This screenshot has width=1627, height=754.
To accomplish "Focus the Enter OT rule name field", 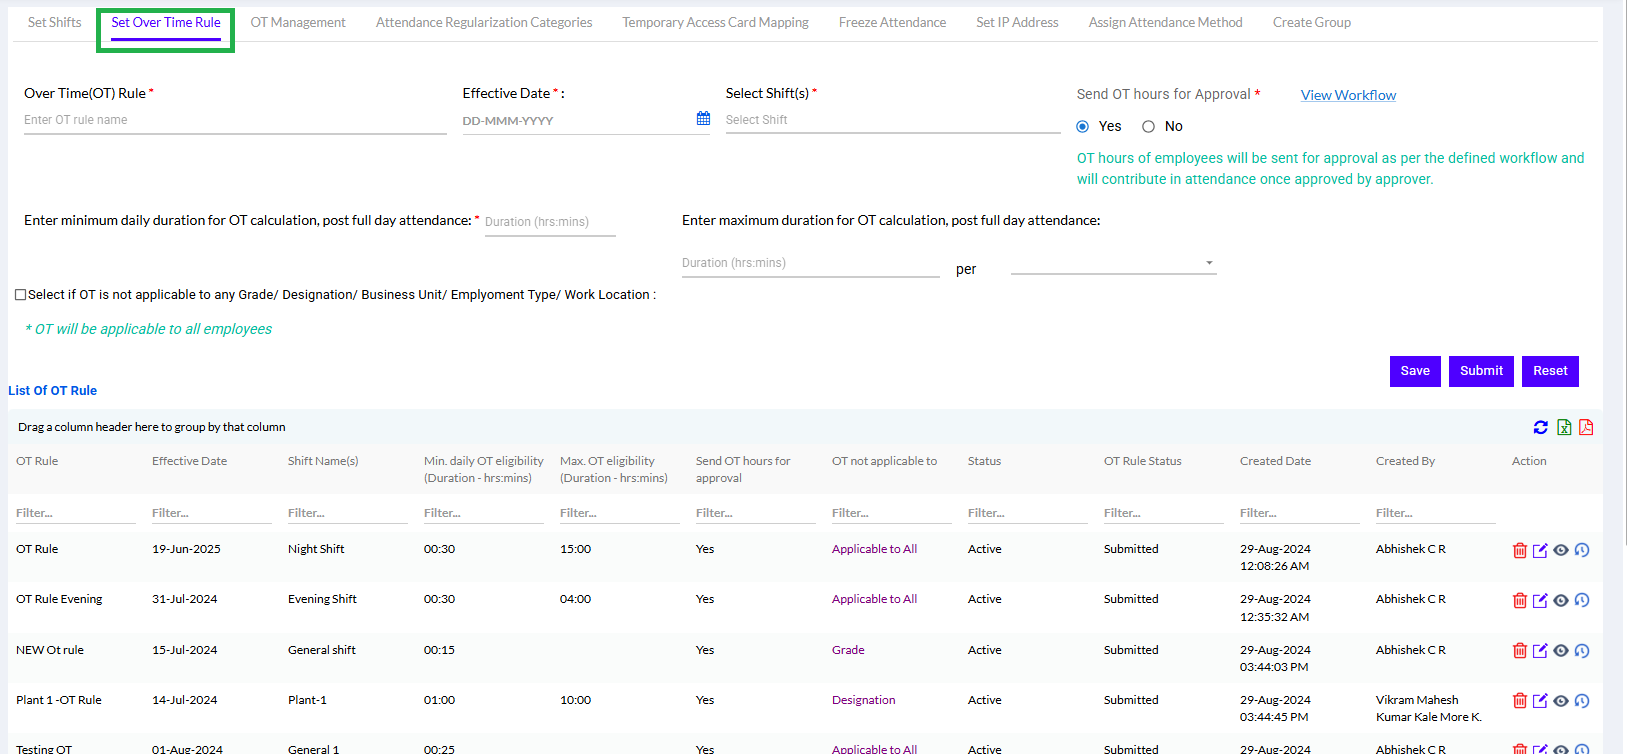I will click(235, 120).
